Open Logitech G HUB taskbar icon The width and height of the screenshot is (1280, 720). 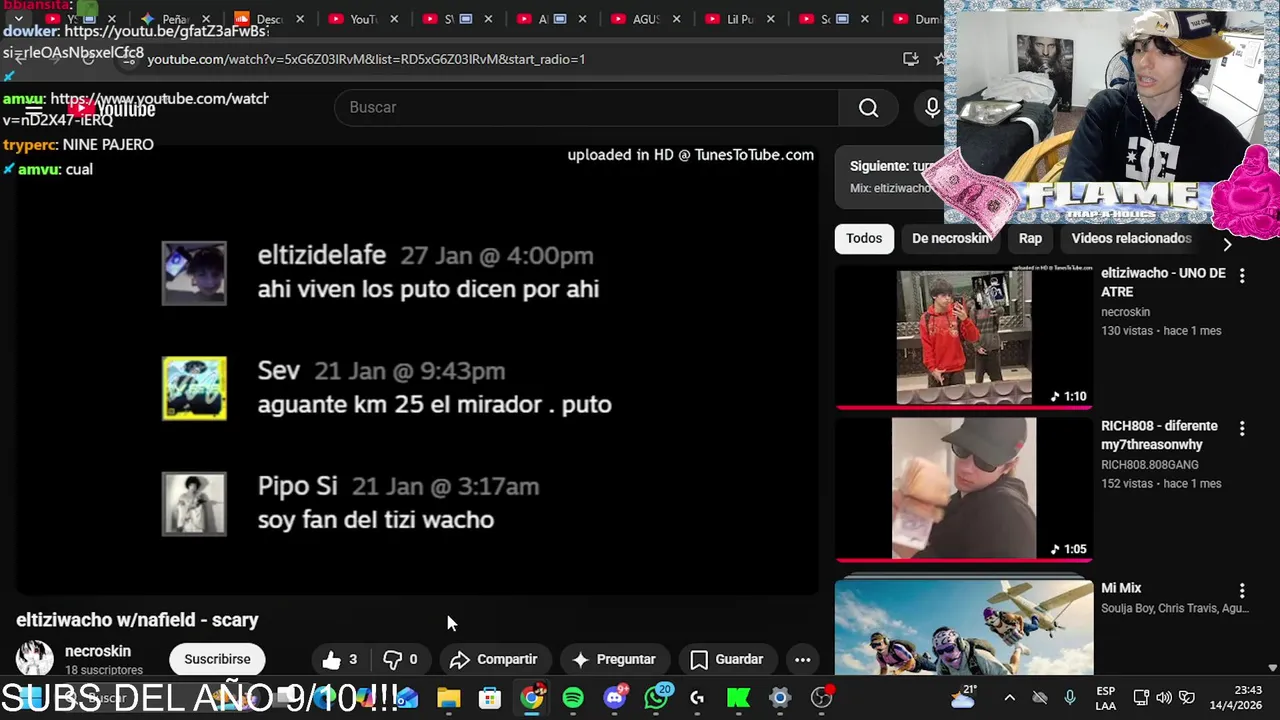coord(697,698)
